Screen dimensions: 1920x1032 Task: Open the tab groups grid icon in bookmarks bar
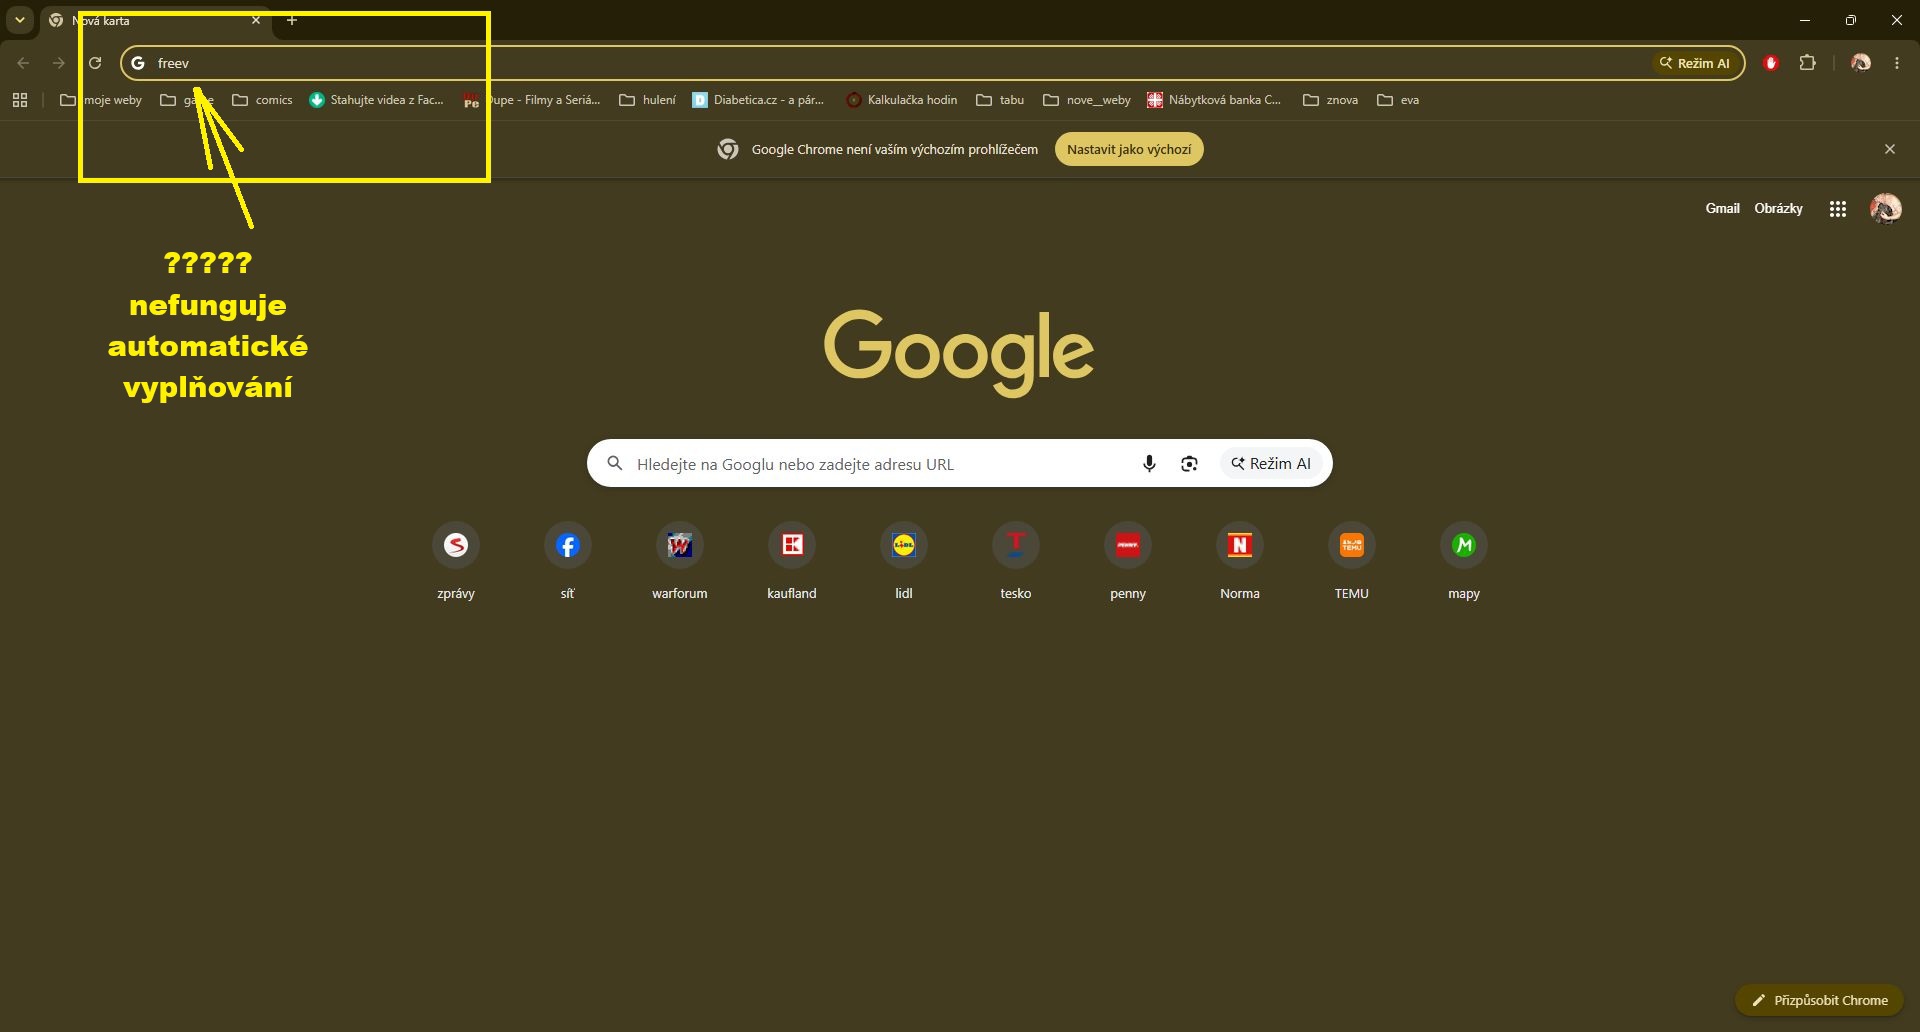click(20, 100)
